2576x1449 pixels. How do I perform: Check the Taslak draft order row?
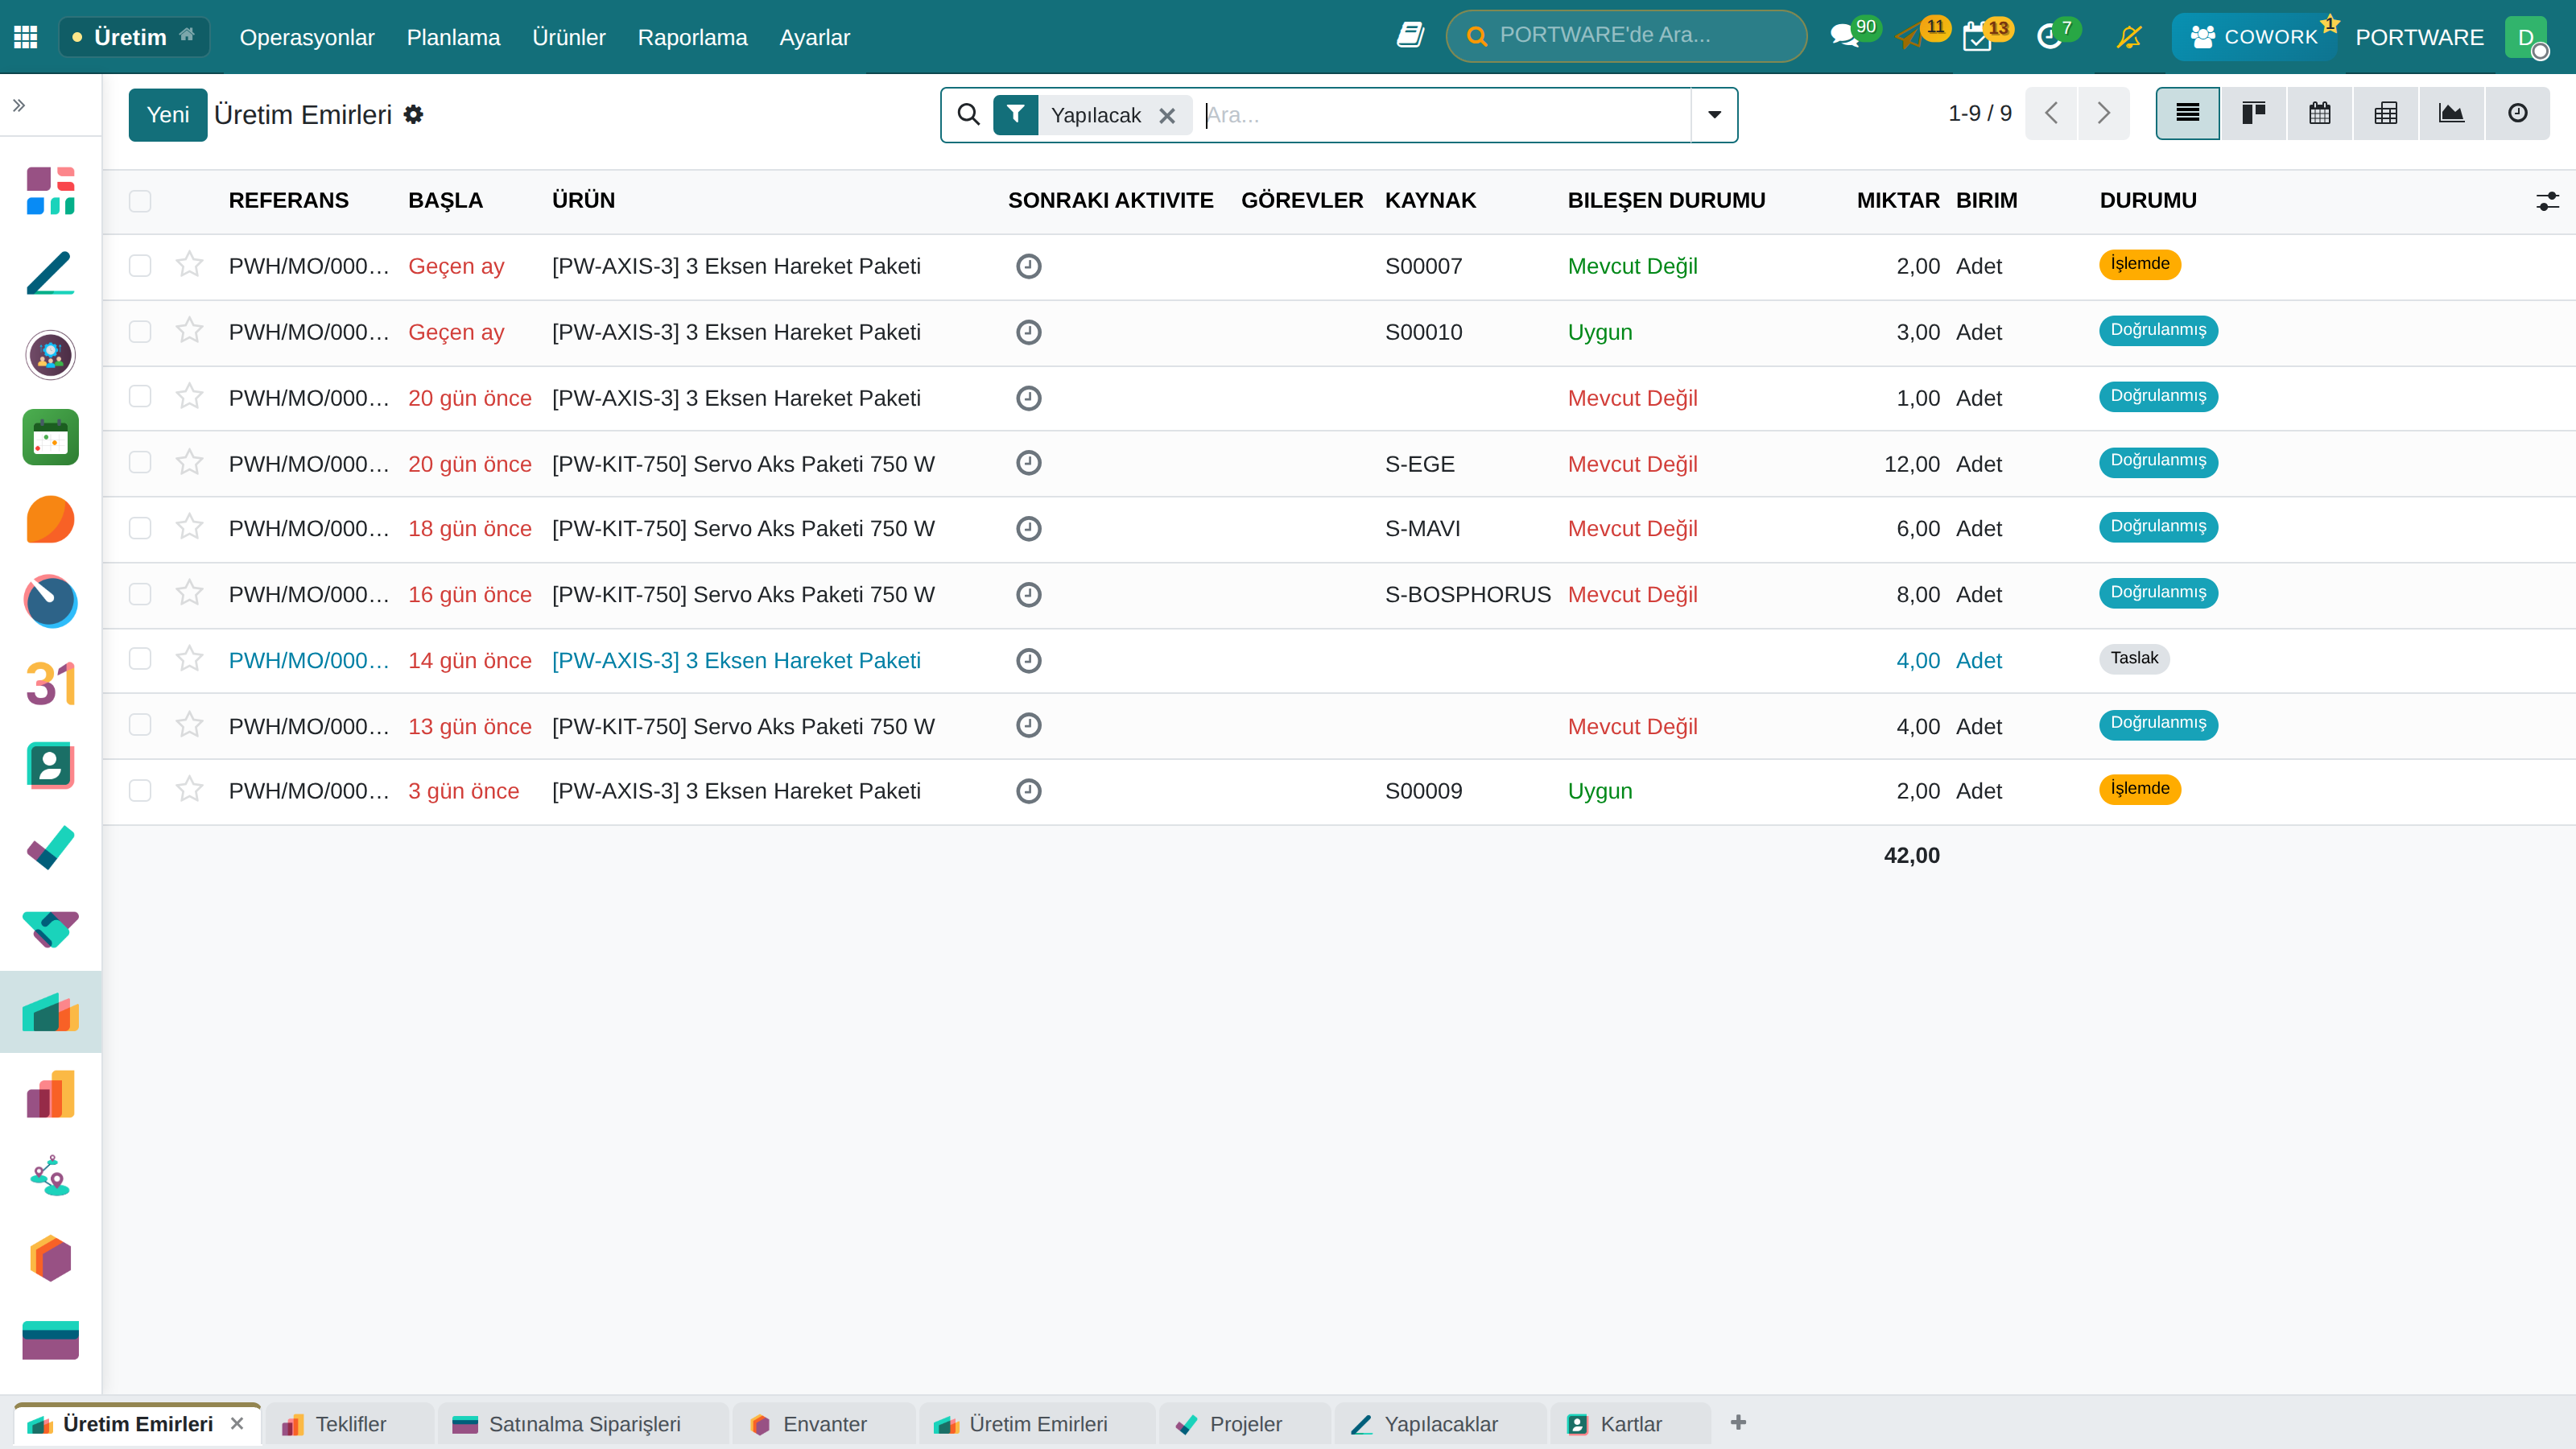pyautogui.click(x=140, y=659)
